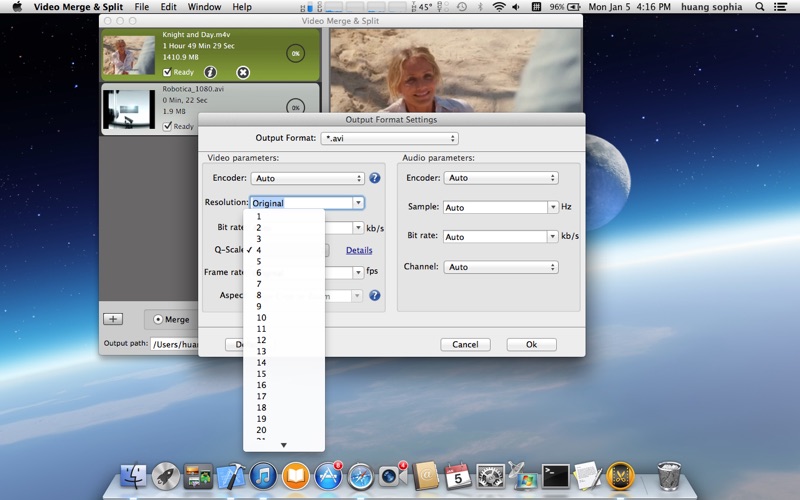Image resolution: width=800 pixels, height=500 pixels.
Task: Click the plus add file icon
Action: (113, 319)
